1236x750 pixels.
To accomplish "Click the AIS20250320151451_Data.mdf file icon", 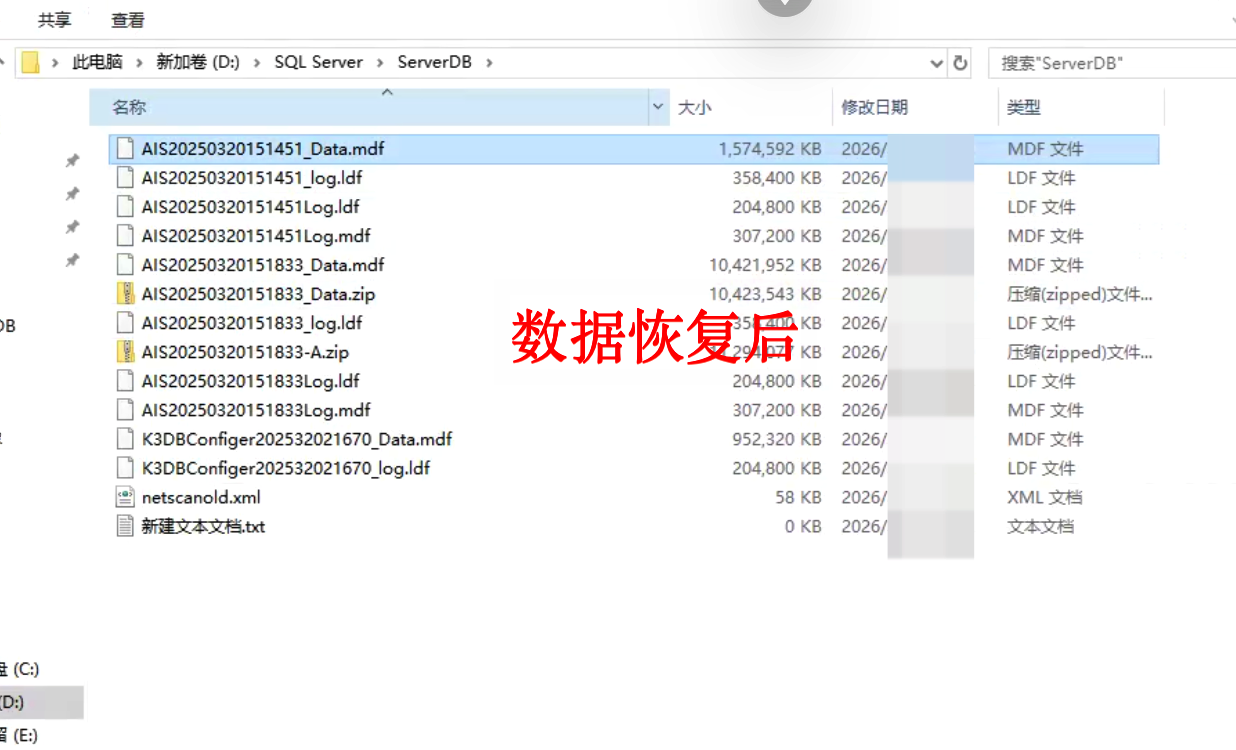I will (125, 149).
